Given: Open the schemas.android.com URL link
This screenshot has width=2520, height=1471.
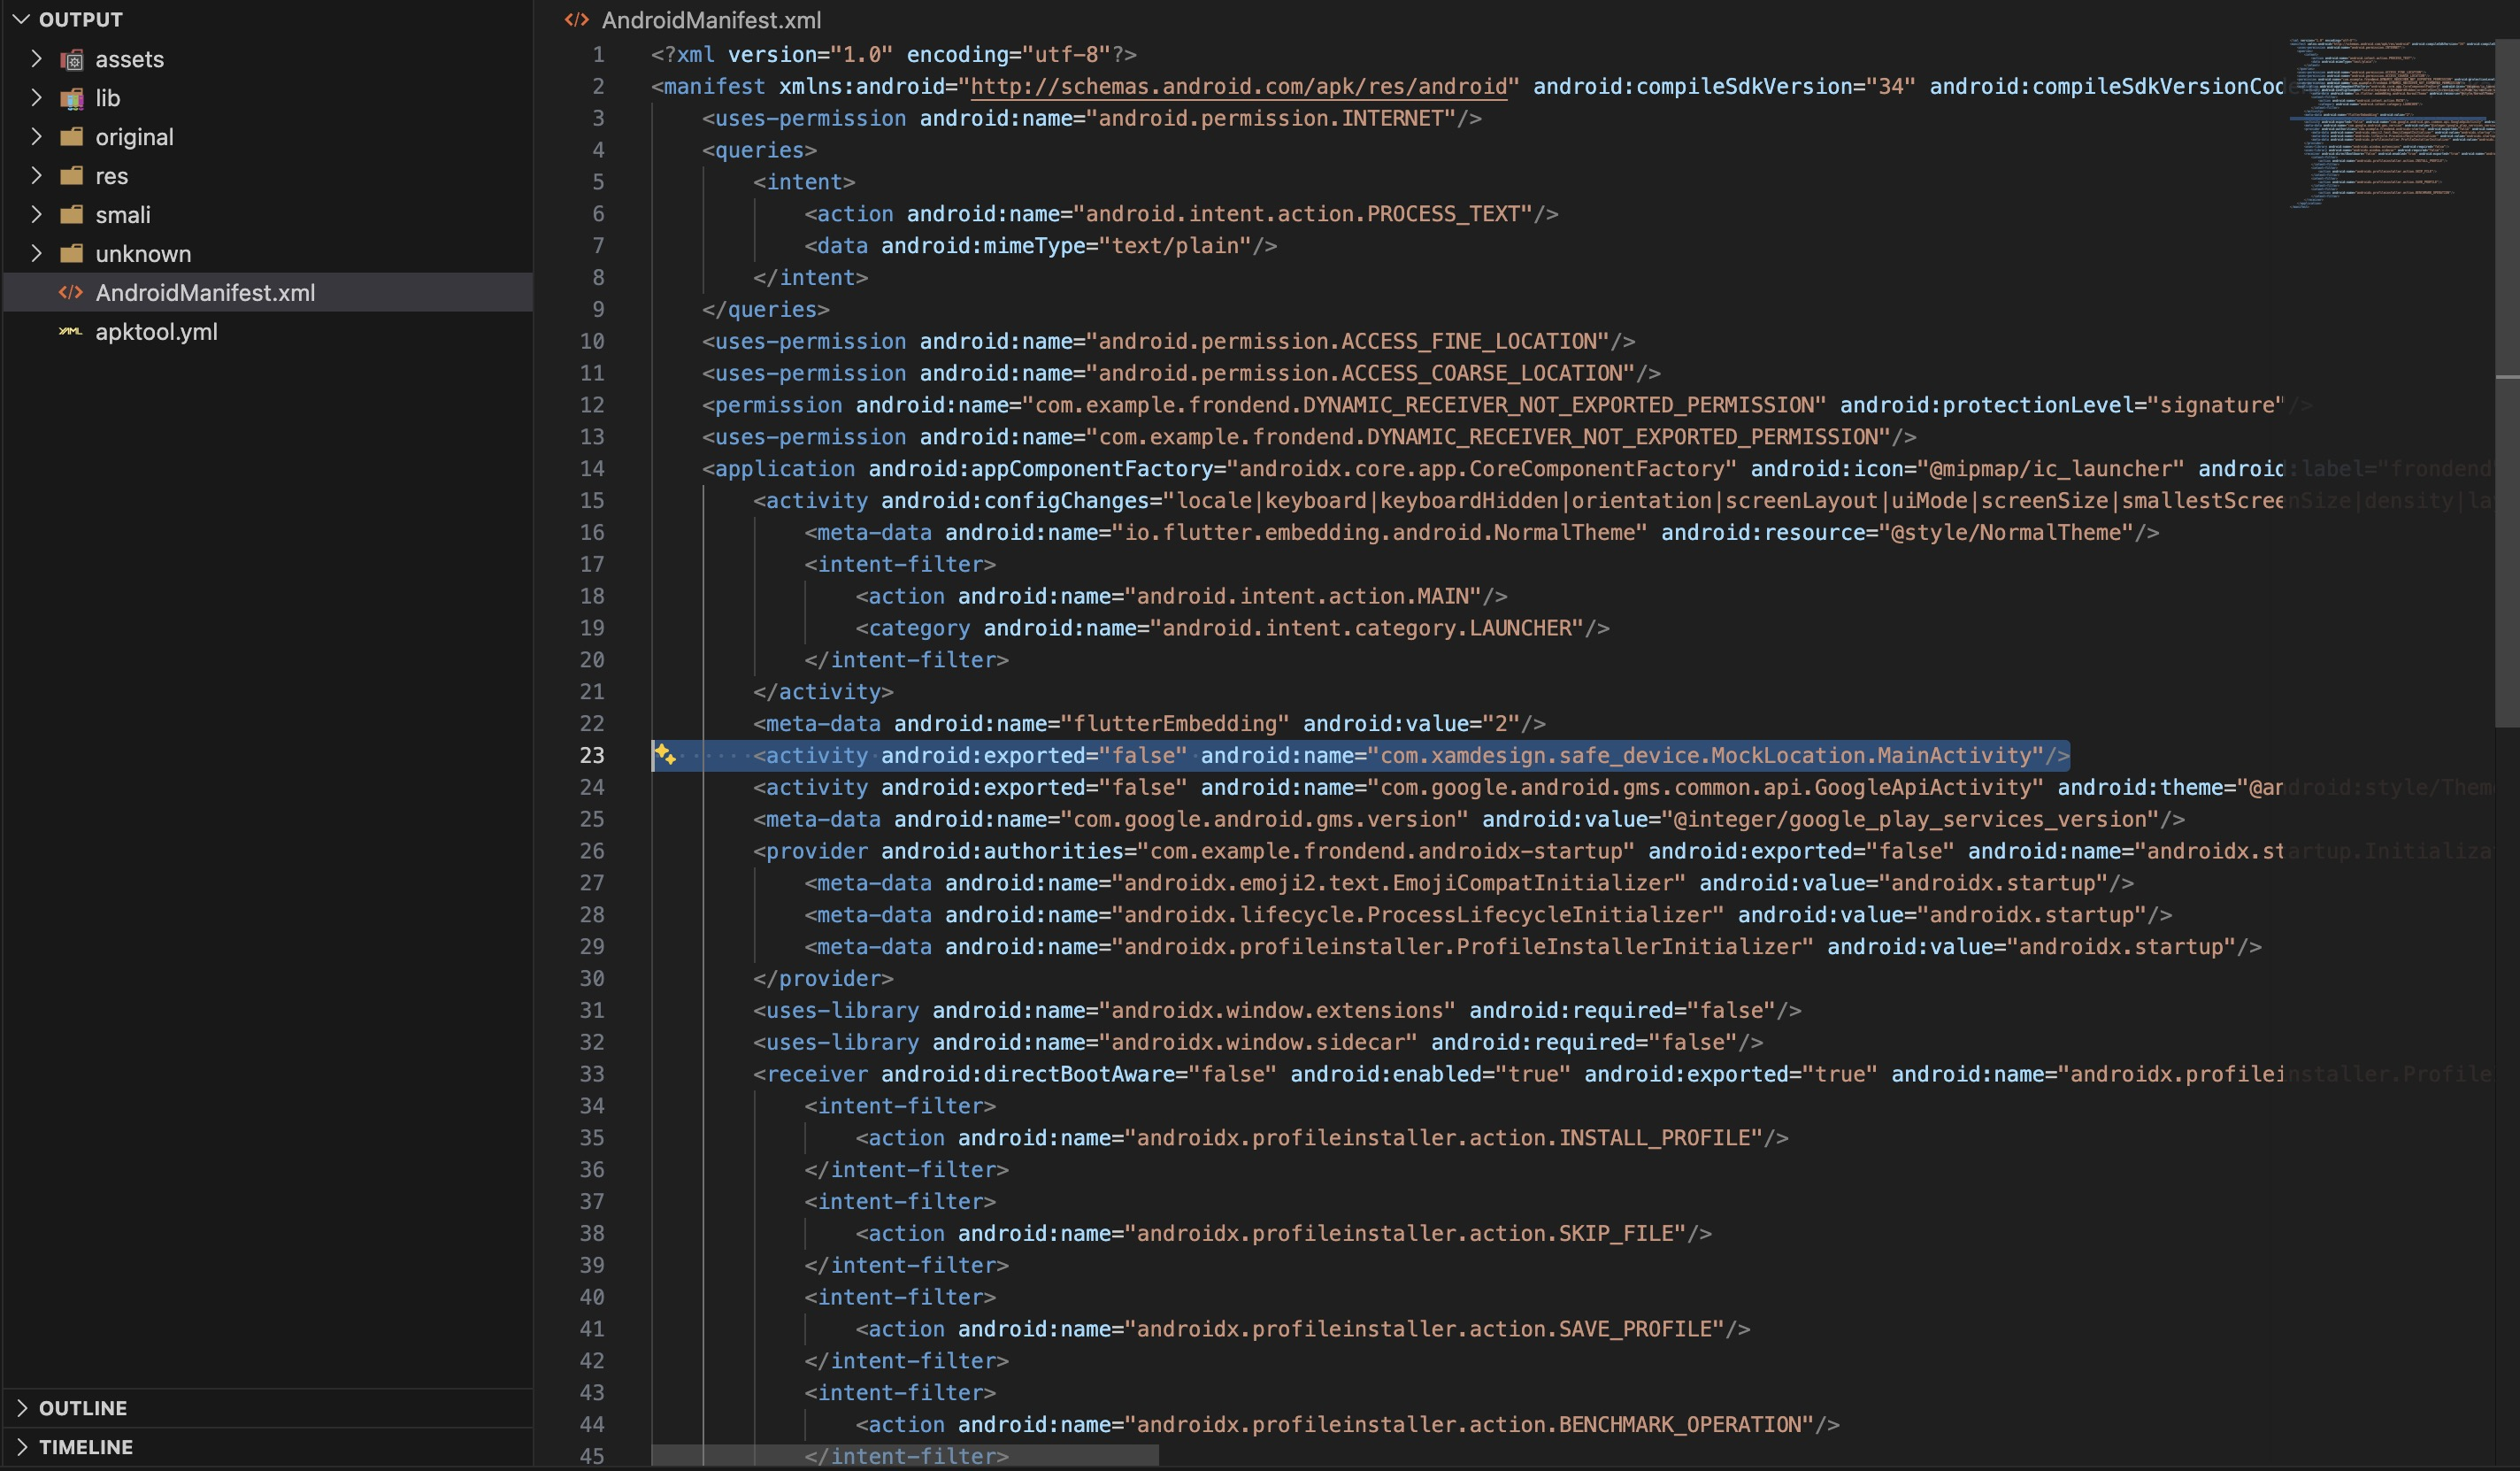Looking at the screenshot, I should point(1238,87).
